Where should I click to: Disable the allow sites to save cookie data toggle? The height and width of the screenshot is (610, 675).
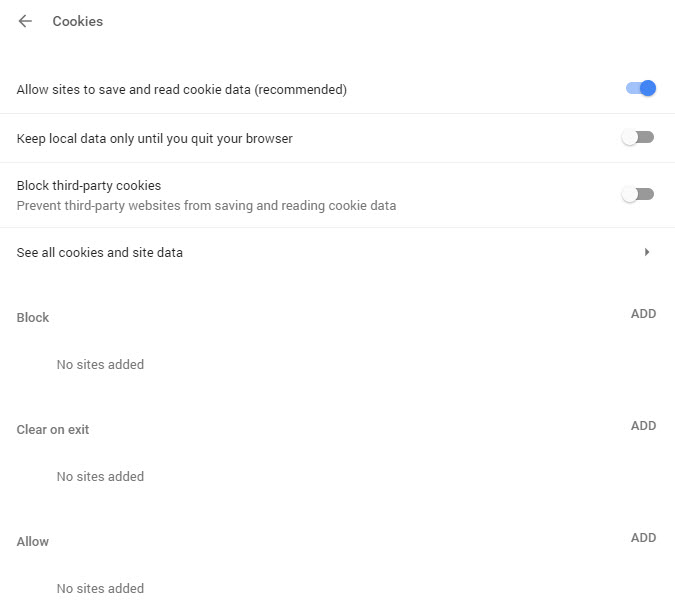coord(640,88)
